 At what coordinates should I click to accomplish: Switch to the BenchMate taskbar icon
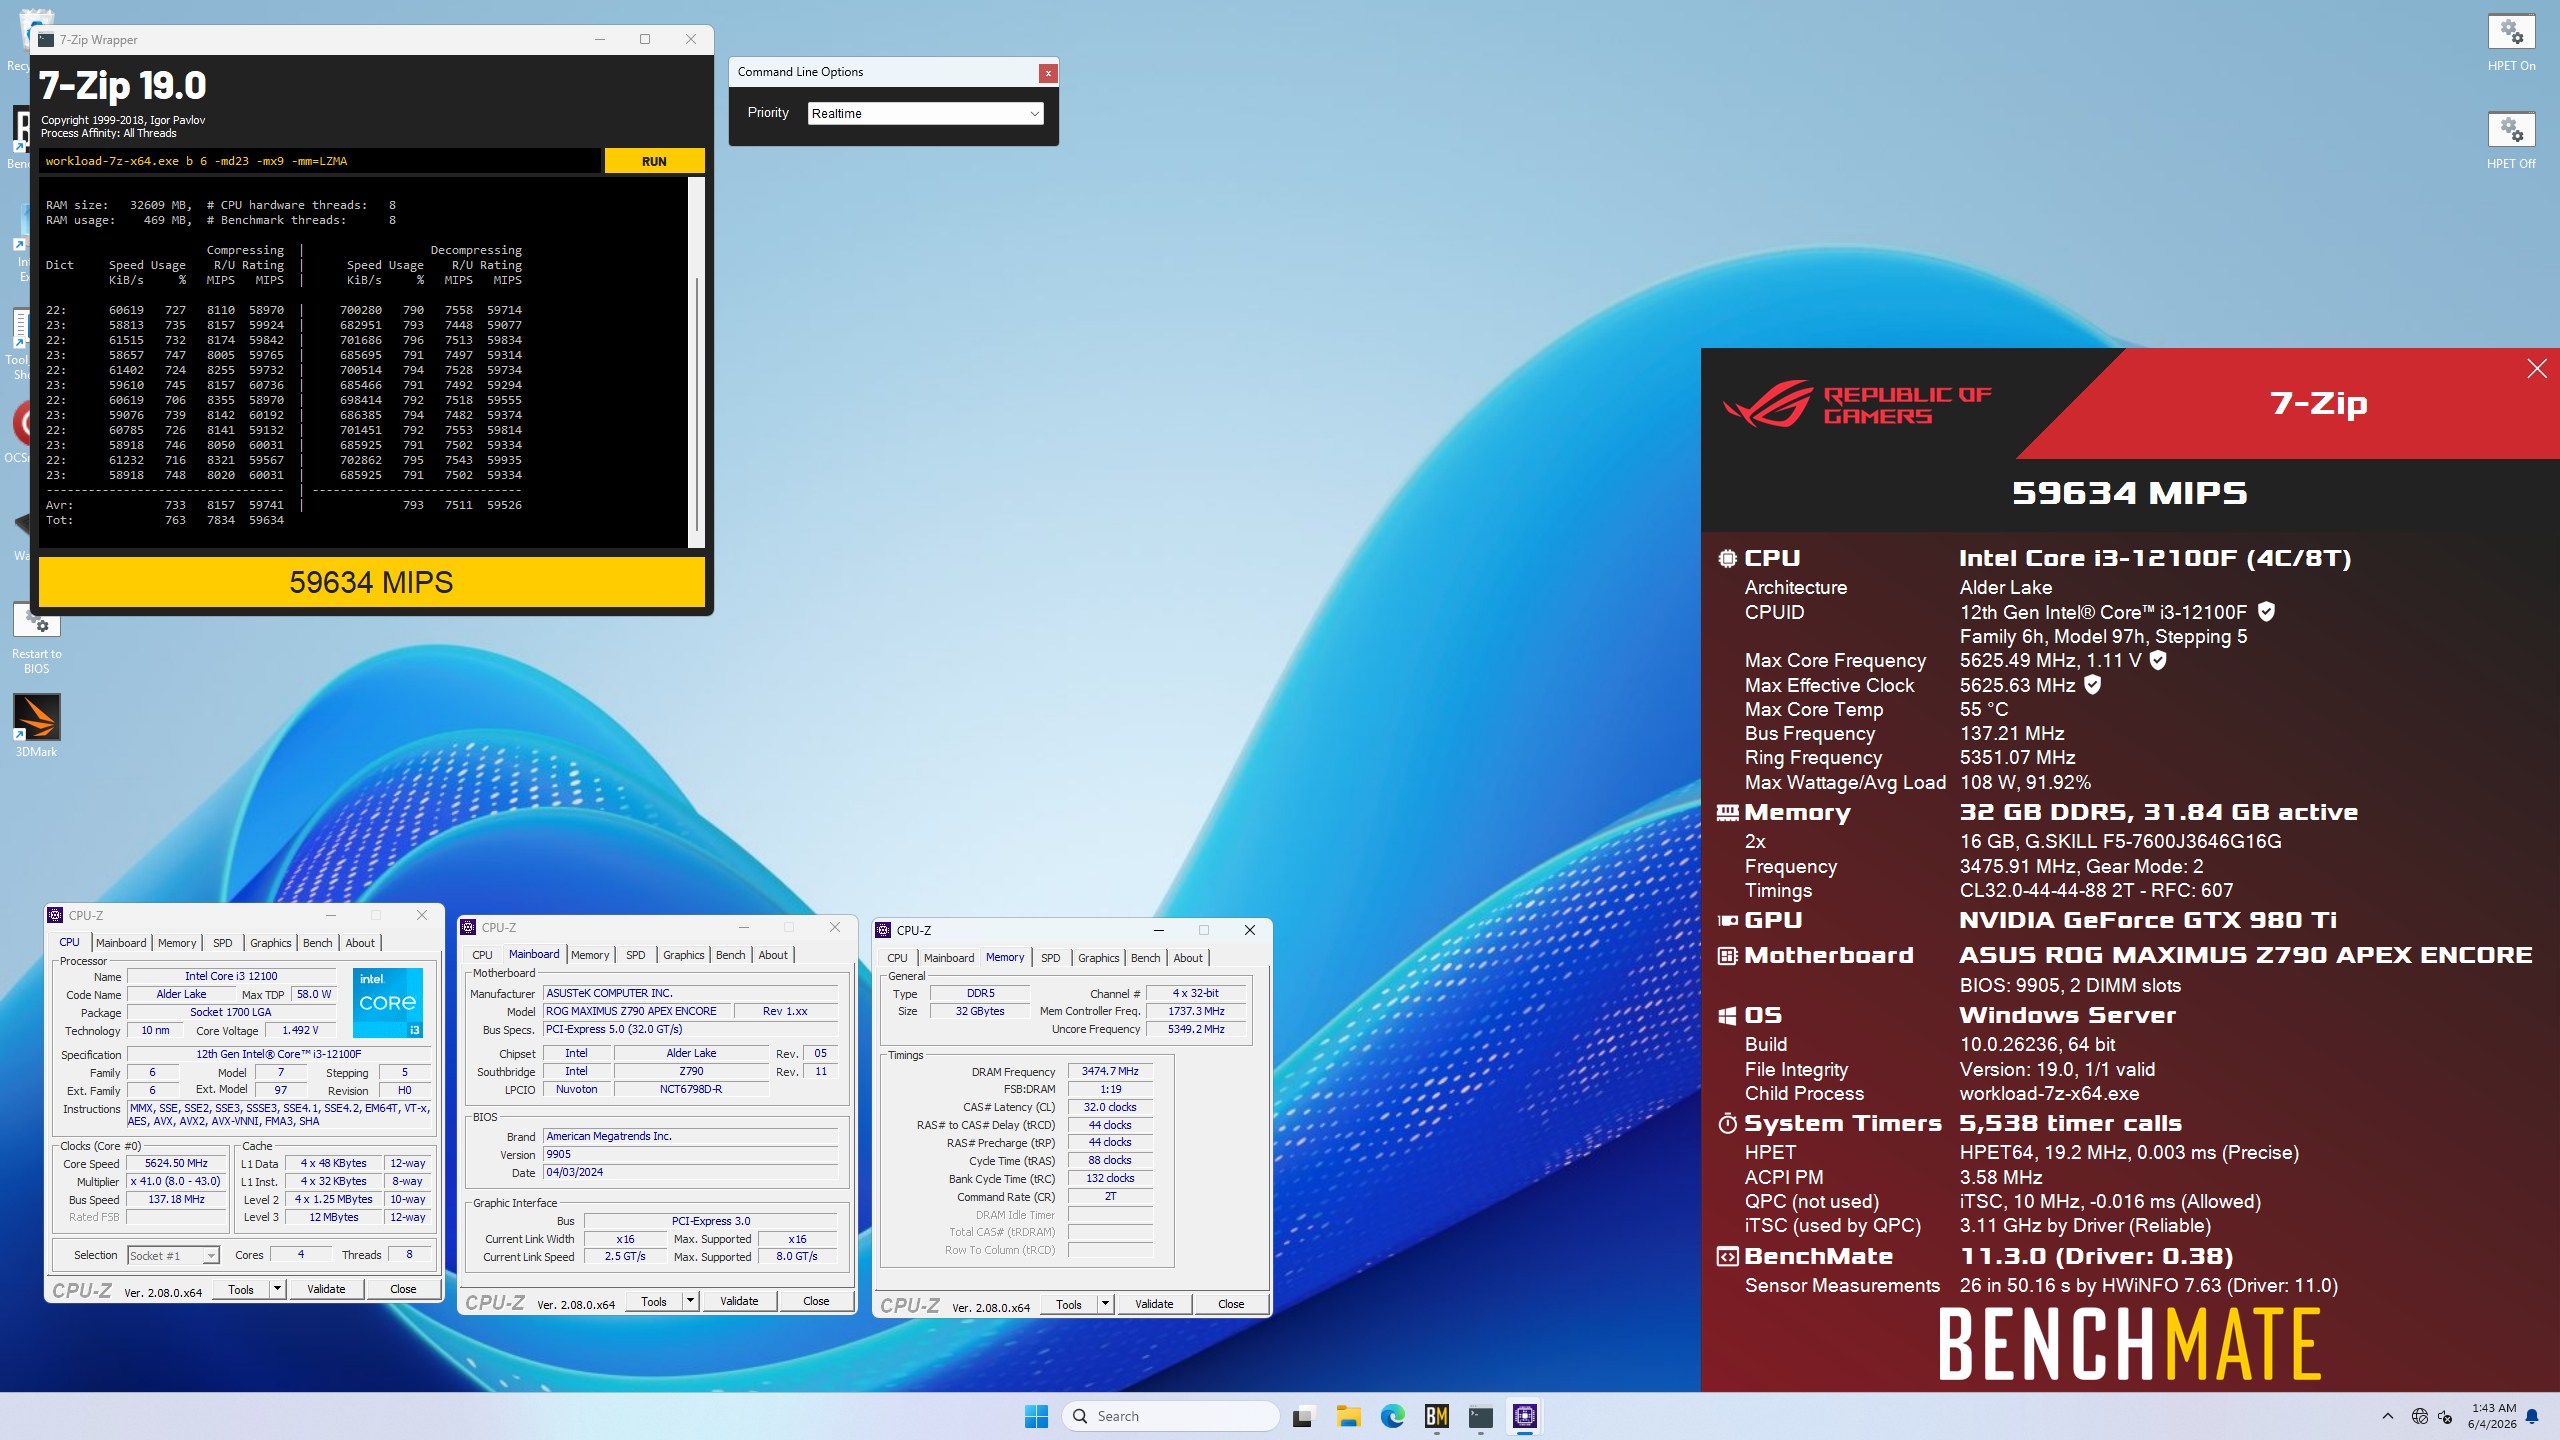[1437, 1416]
